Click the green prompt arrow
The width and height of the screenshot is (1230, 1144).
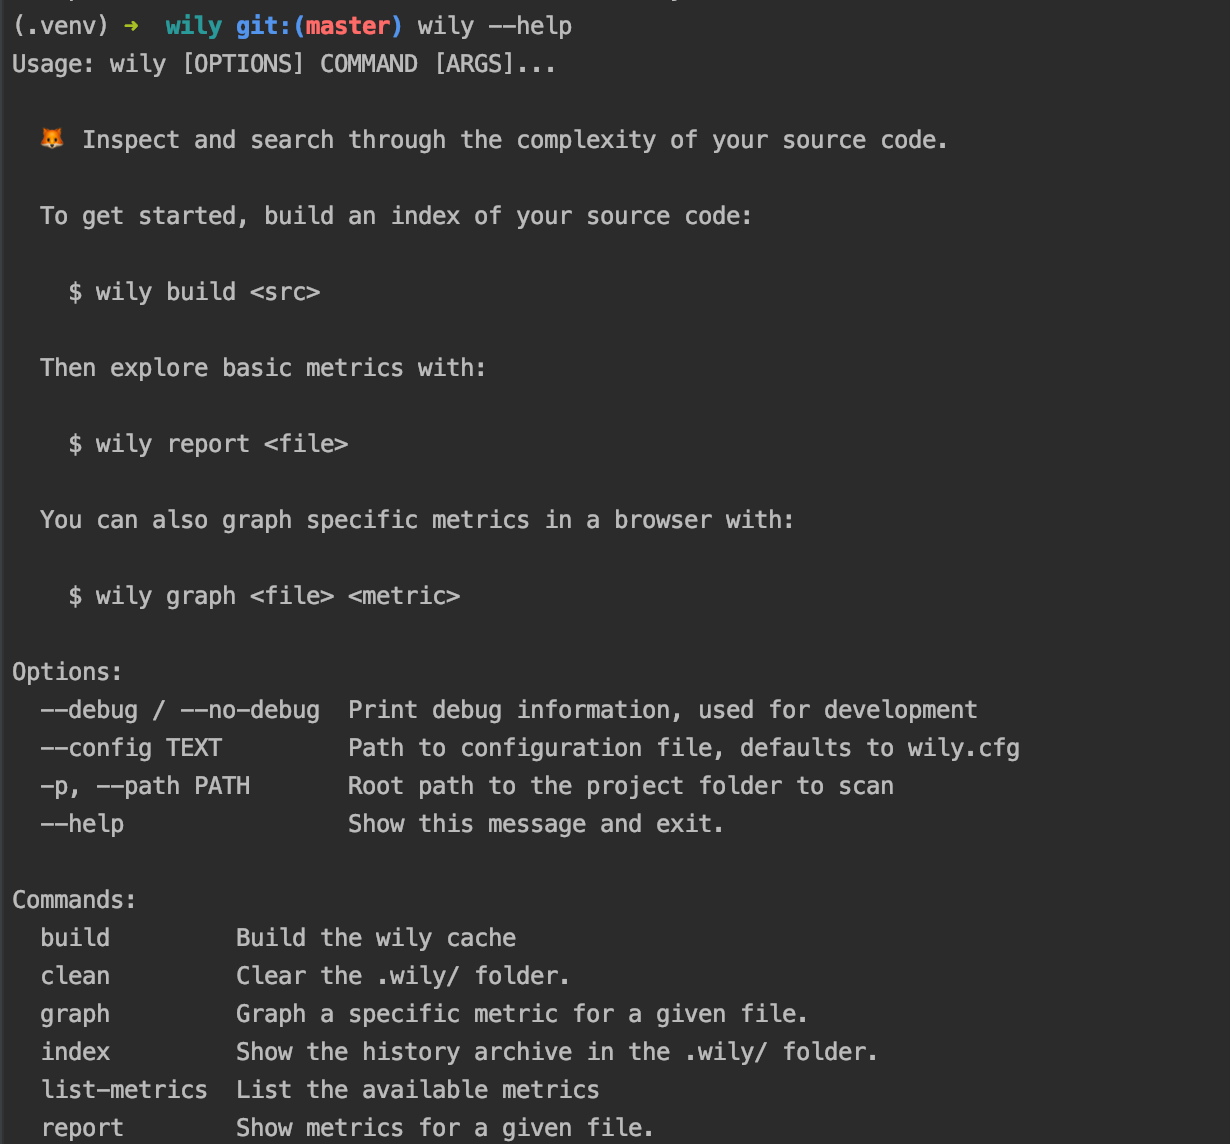(131, 26)
